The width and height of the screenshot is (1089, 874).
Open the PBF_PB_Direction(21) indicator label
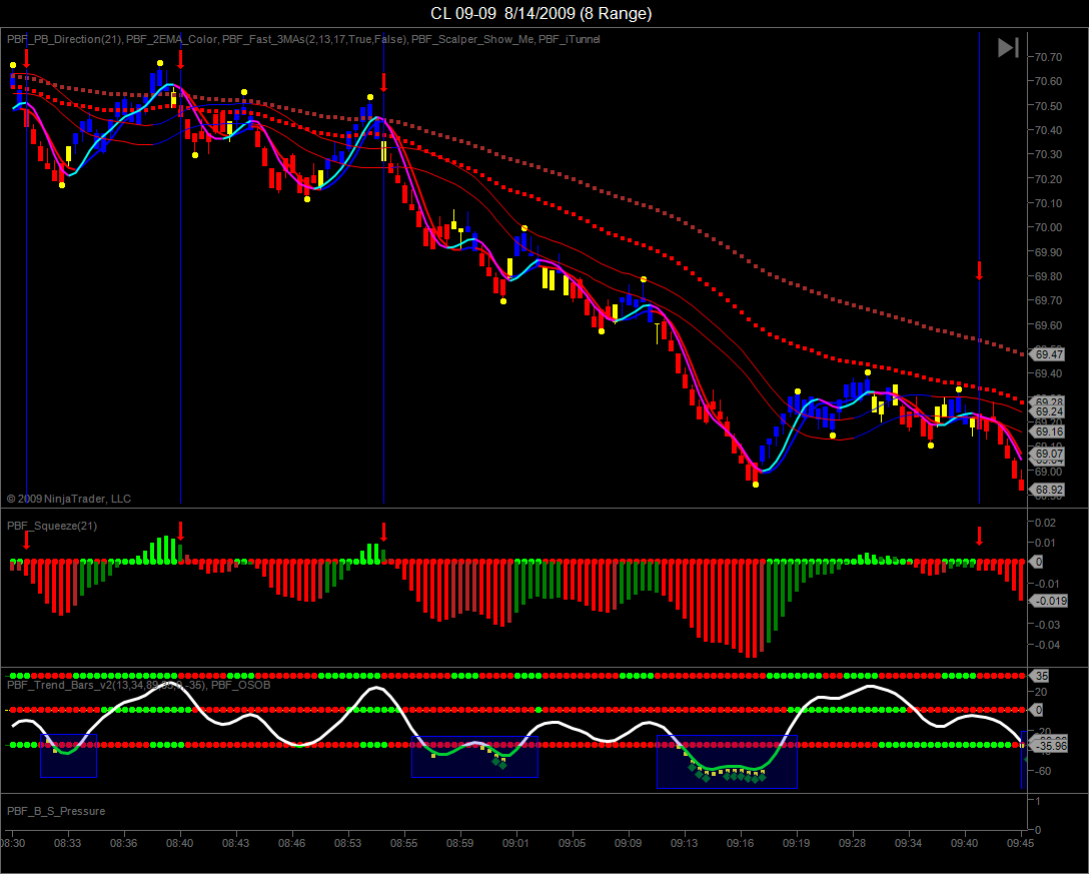click(64, 39)
